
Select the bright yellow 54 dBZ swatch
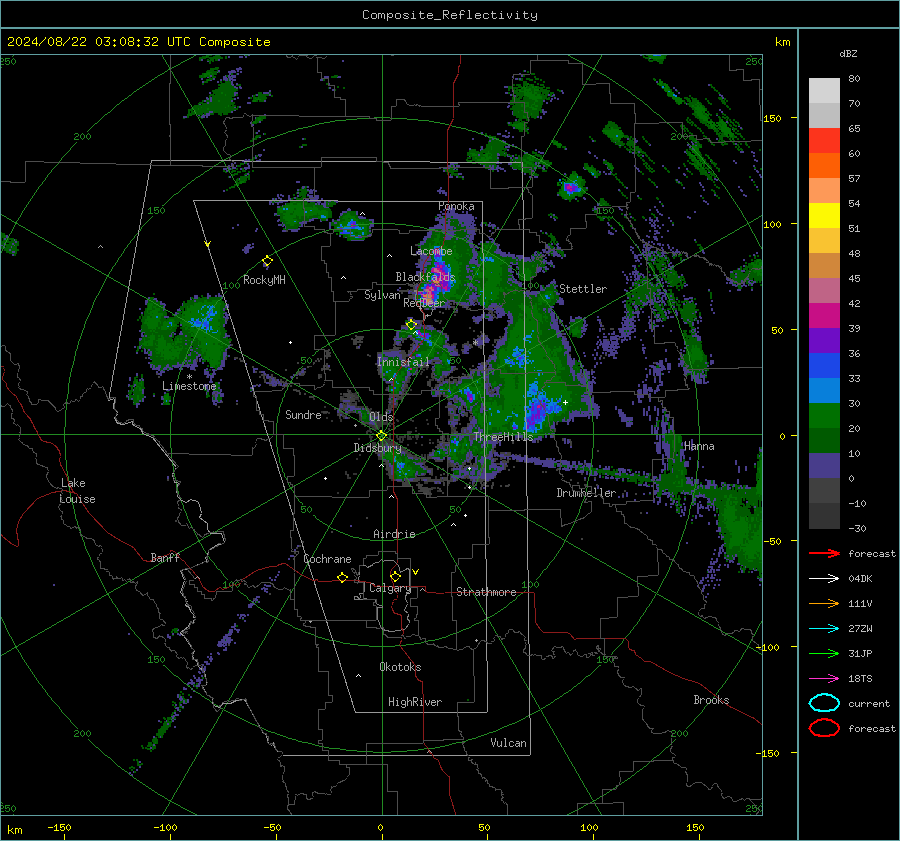(x=824, y=216)
